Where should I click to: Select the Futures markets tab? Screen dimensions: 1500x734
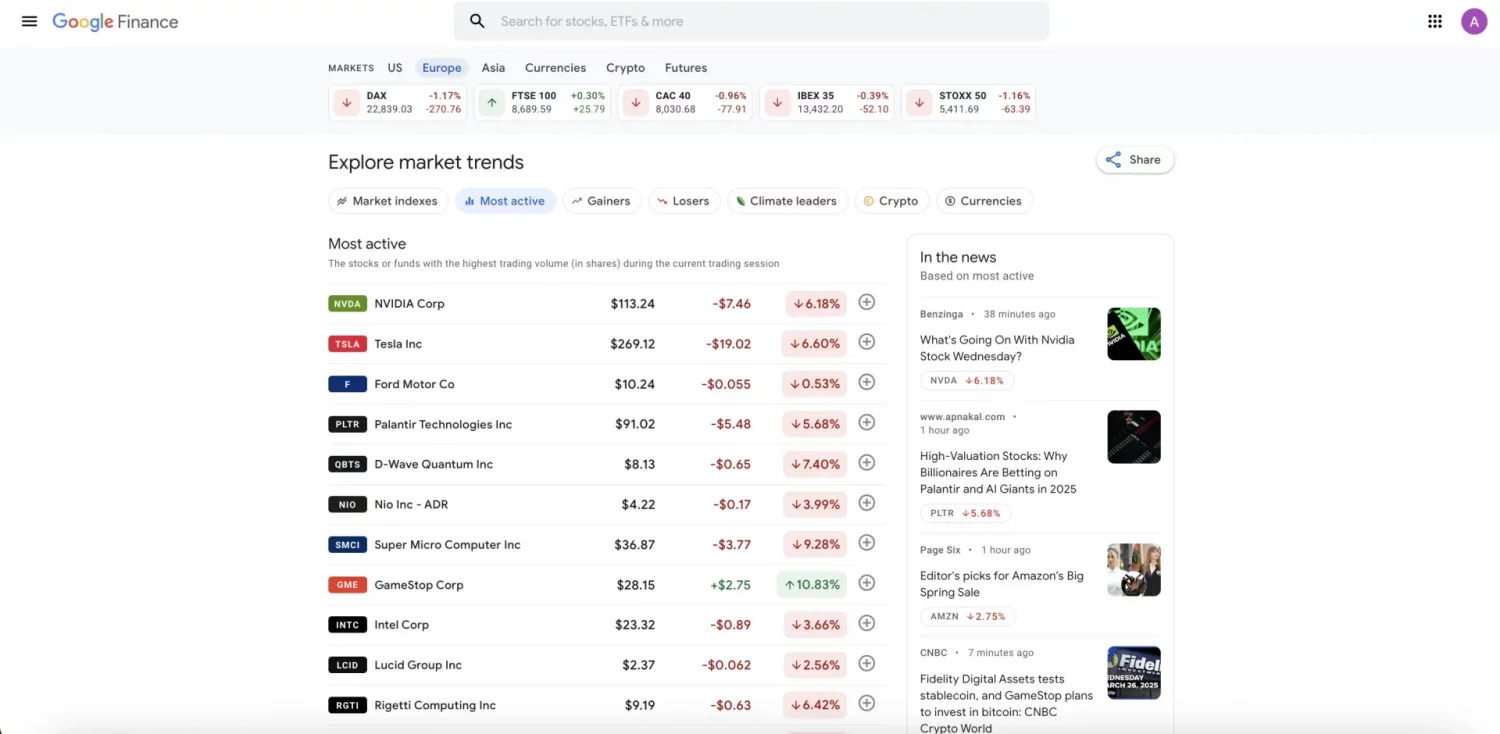686,68
